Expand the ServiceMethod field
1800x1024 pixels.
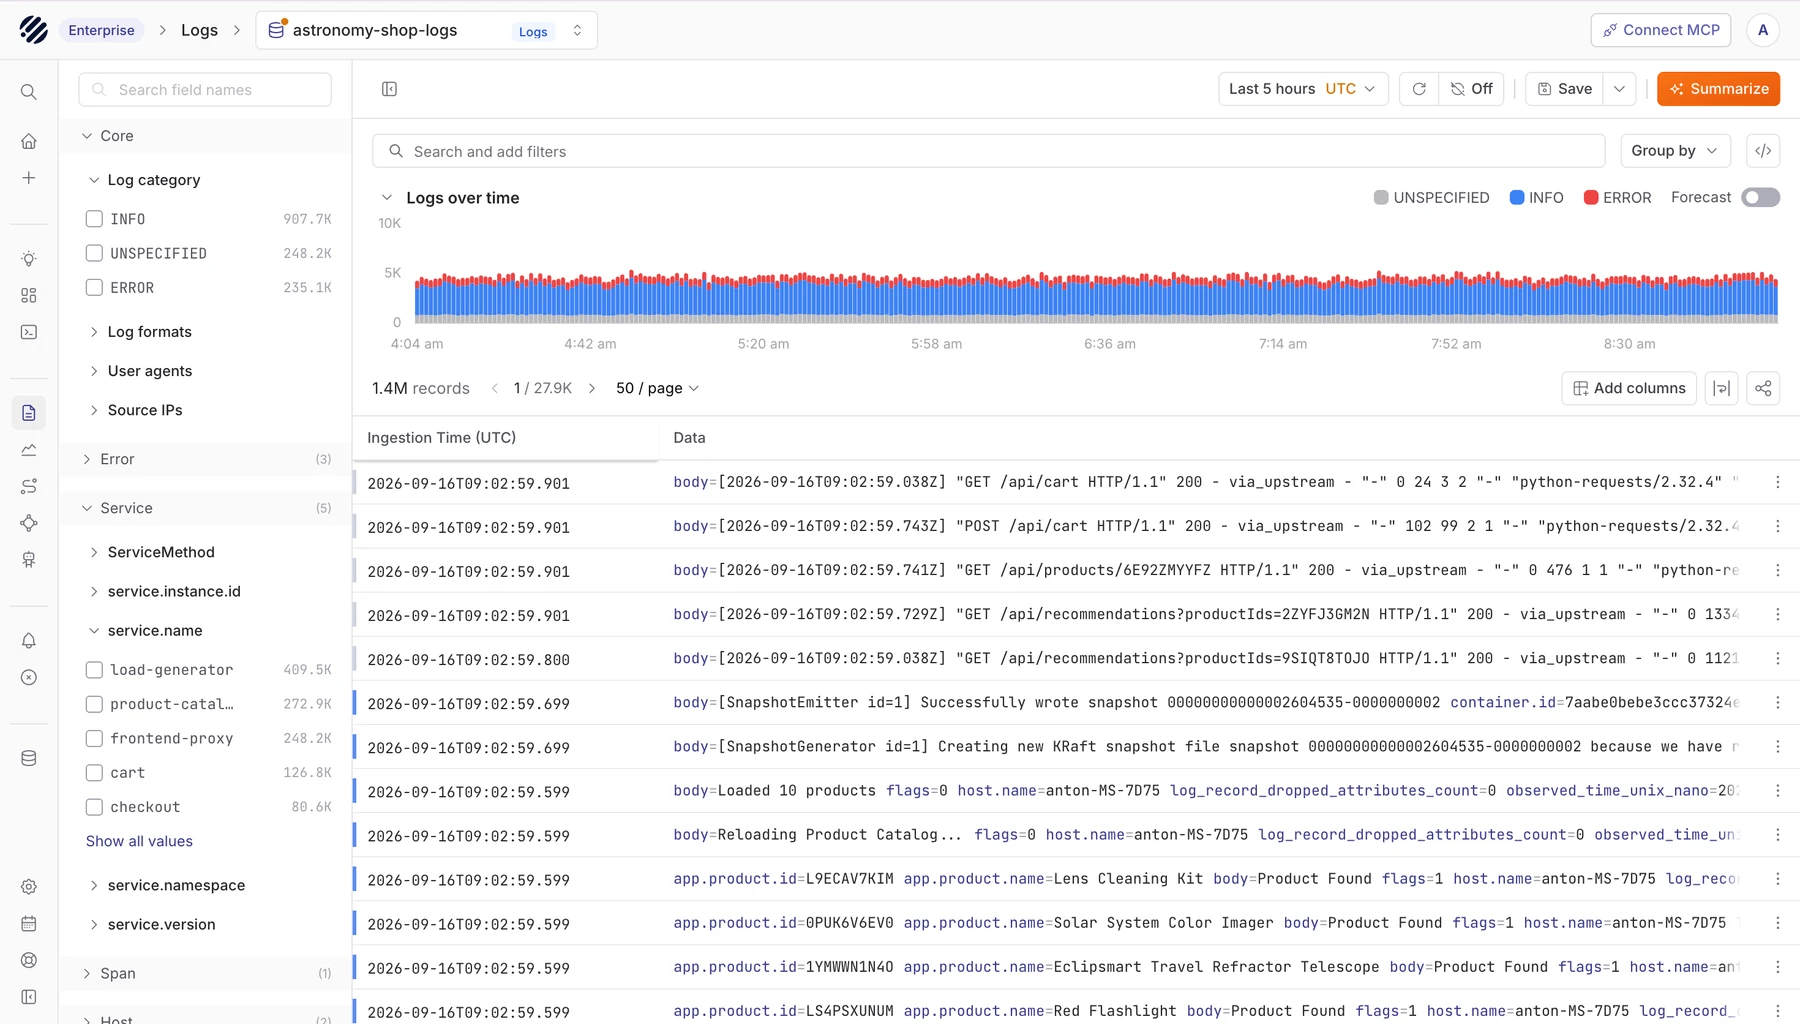[94, 552]
